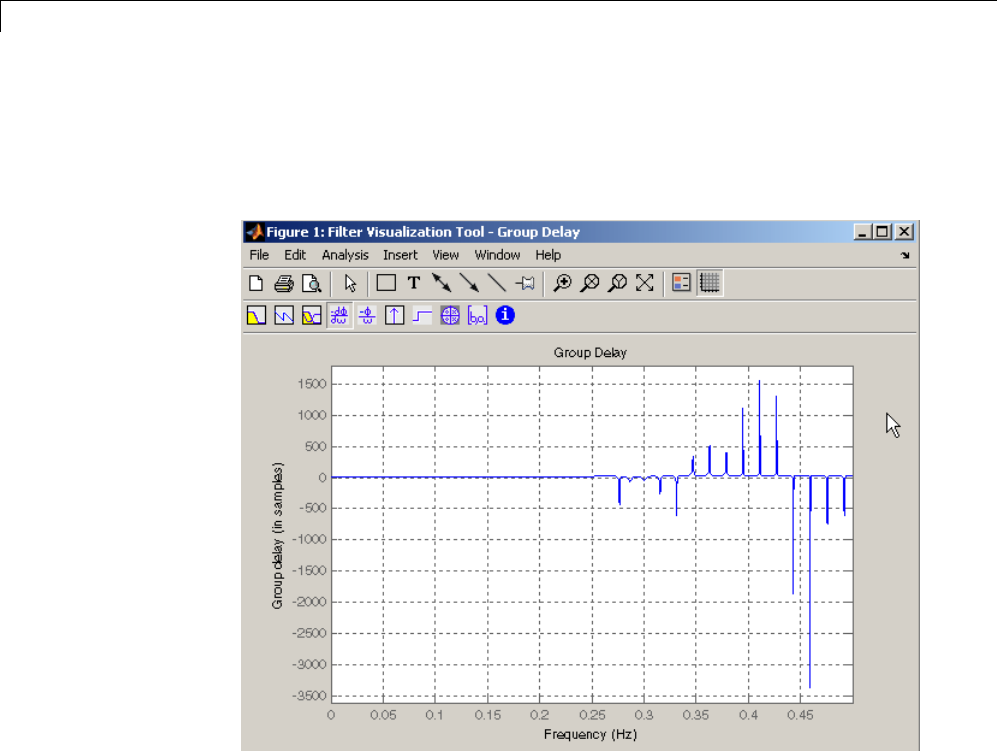
Task: Open the Insert menu
Action: click(400, 255)
